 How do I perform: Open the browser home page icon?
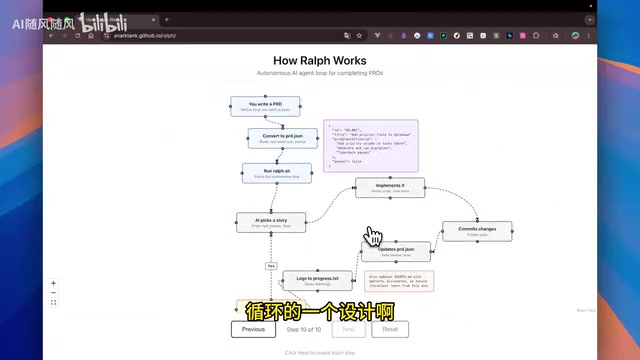91,36
